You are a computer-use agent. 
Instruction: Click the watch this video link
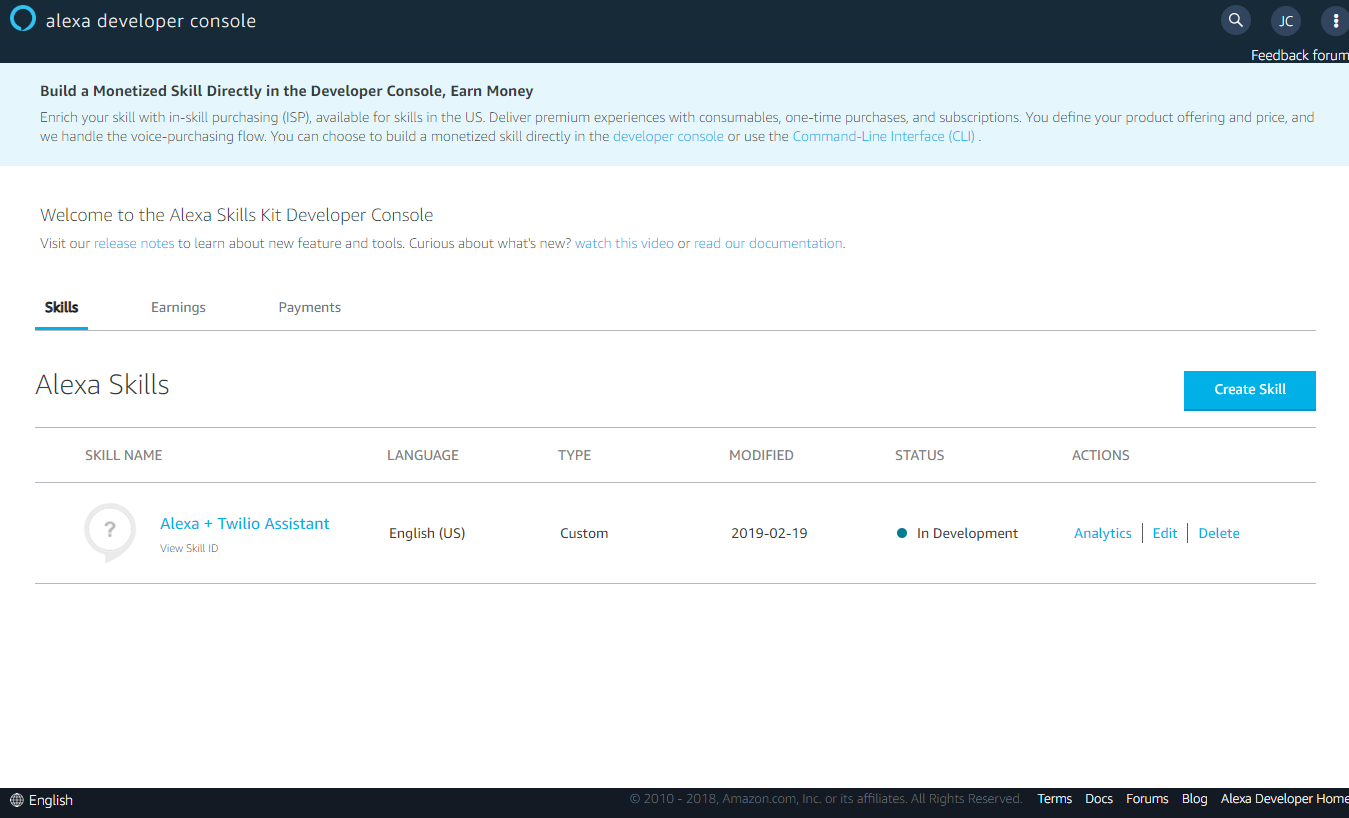(624, 243)
